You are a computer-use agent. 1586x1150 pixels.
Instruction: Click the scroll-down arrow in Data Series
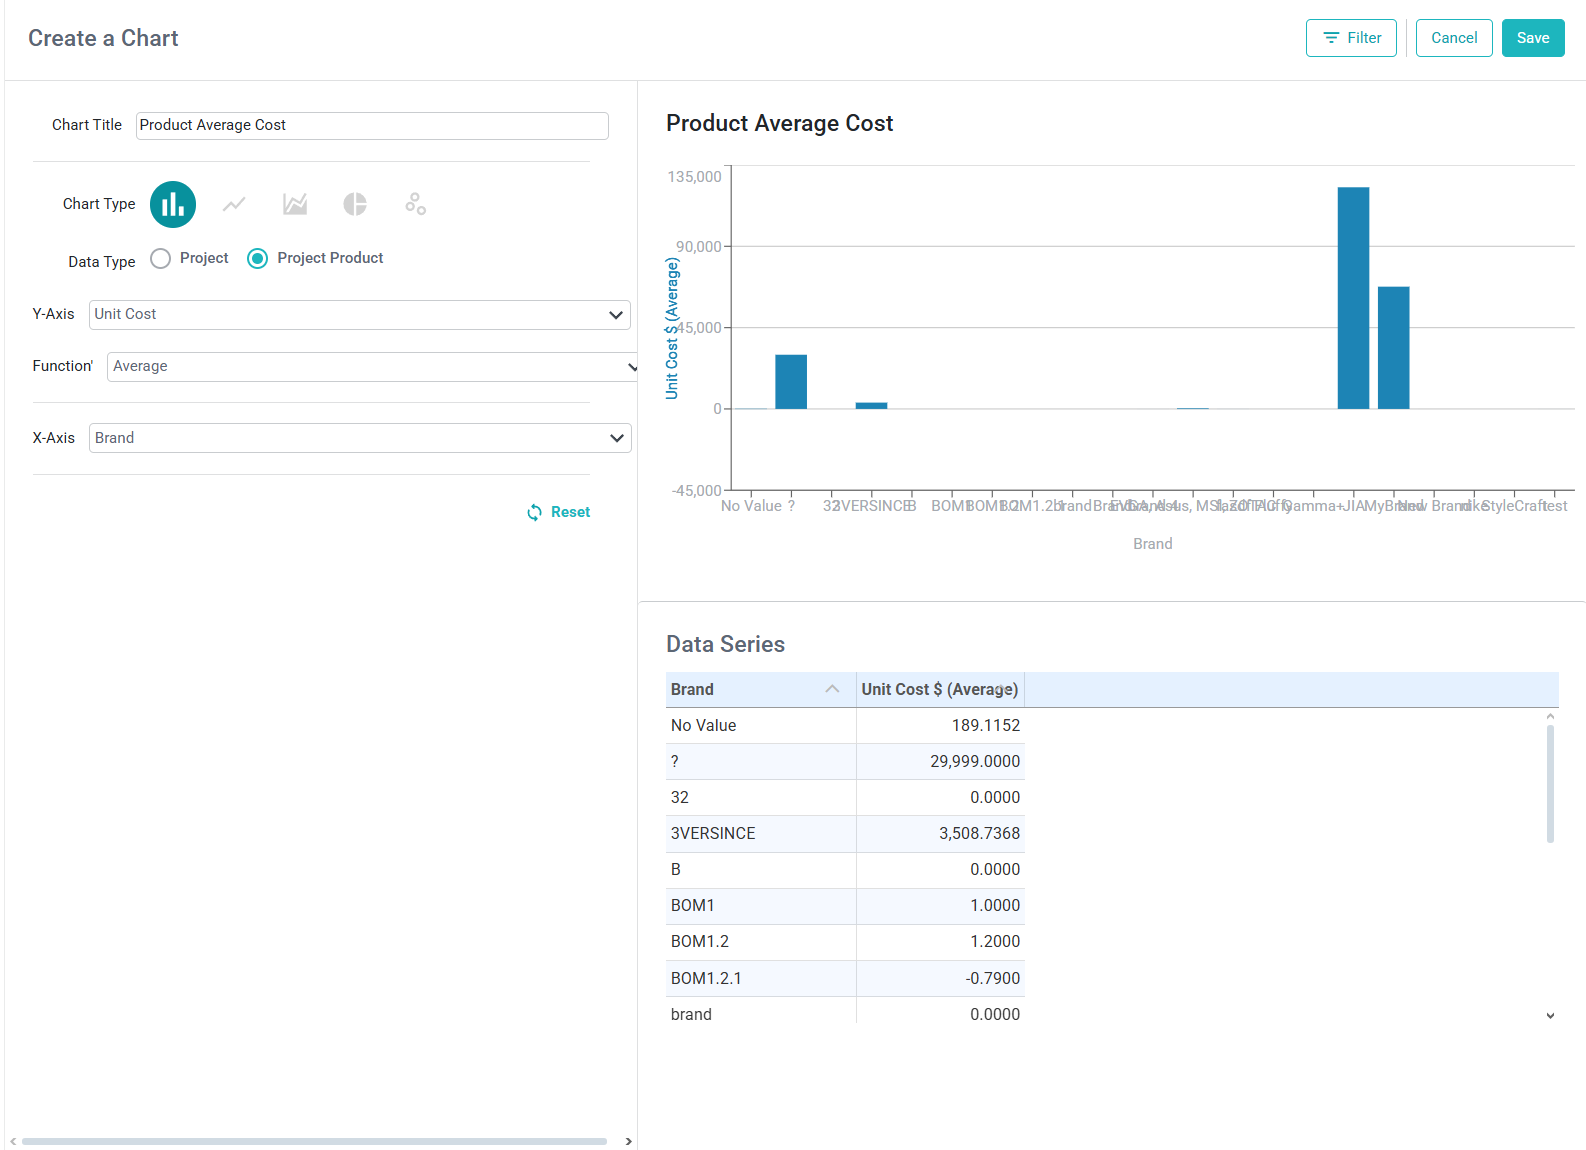(x=1550, y=1015)
